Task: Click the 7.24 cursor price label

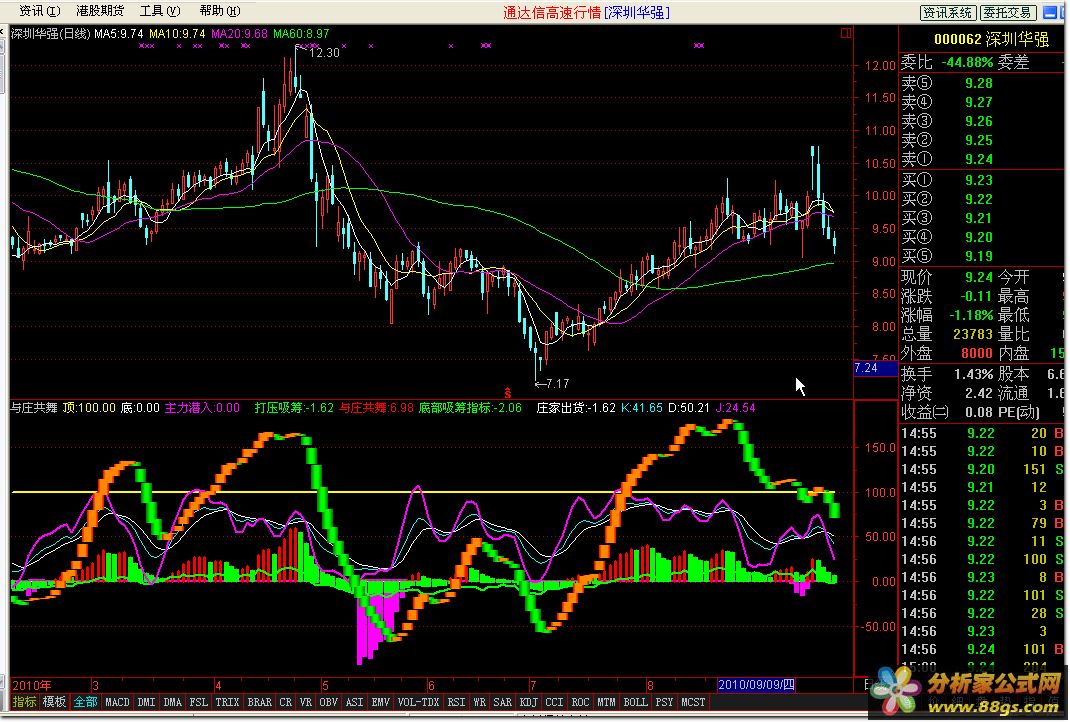Action: (x=876, y=369)
